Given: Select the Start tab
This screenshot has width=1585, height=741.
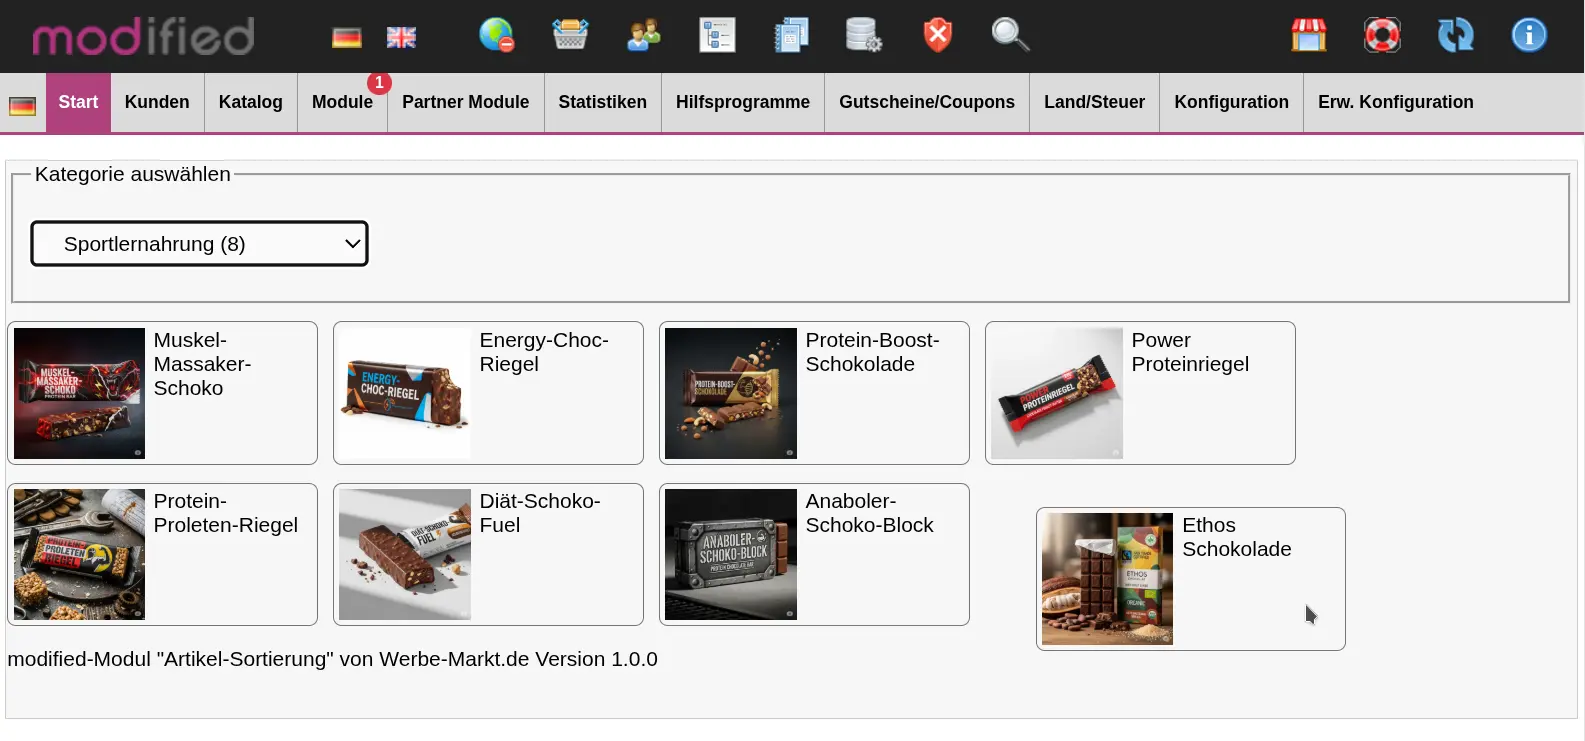Looking at the screenshot, I should coord(78,102).
